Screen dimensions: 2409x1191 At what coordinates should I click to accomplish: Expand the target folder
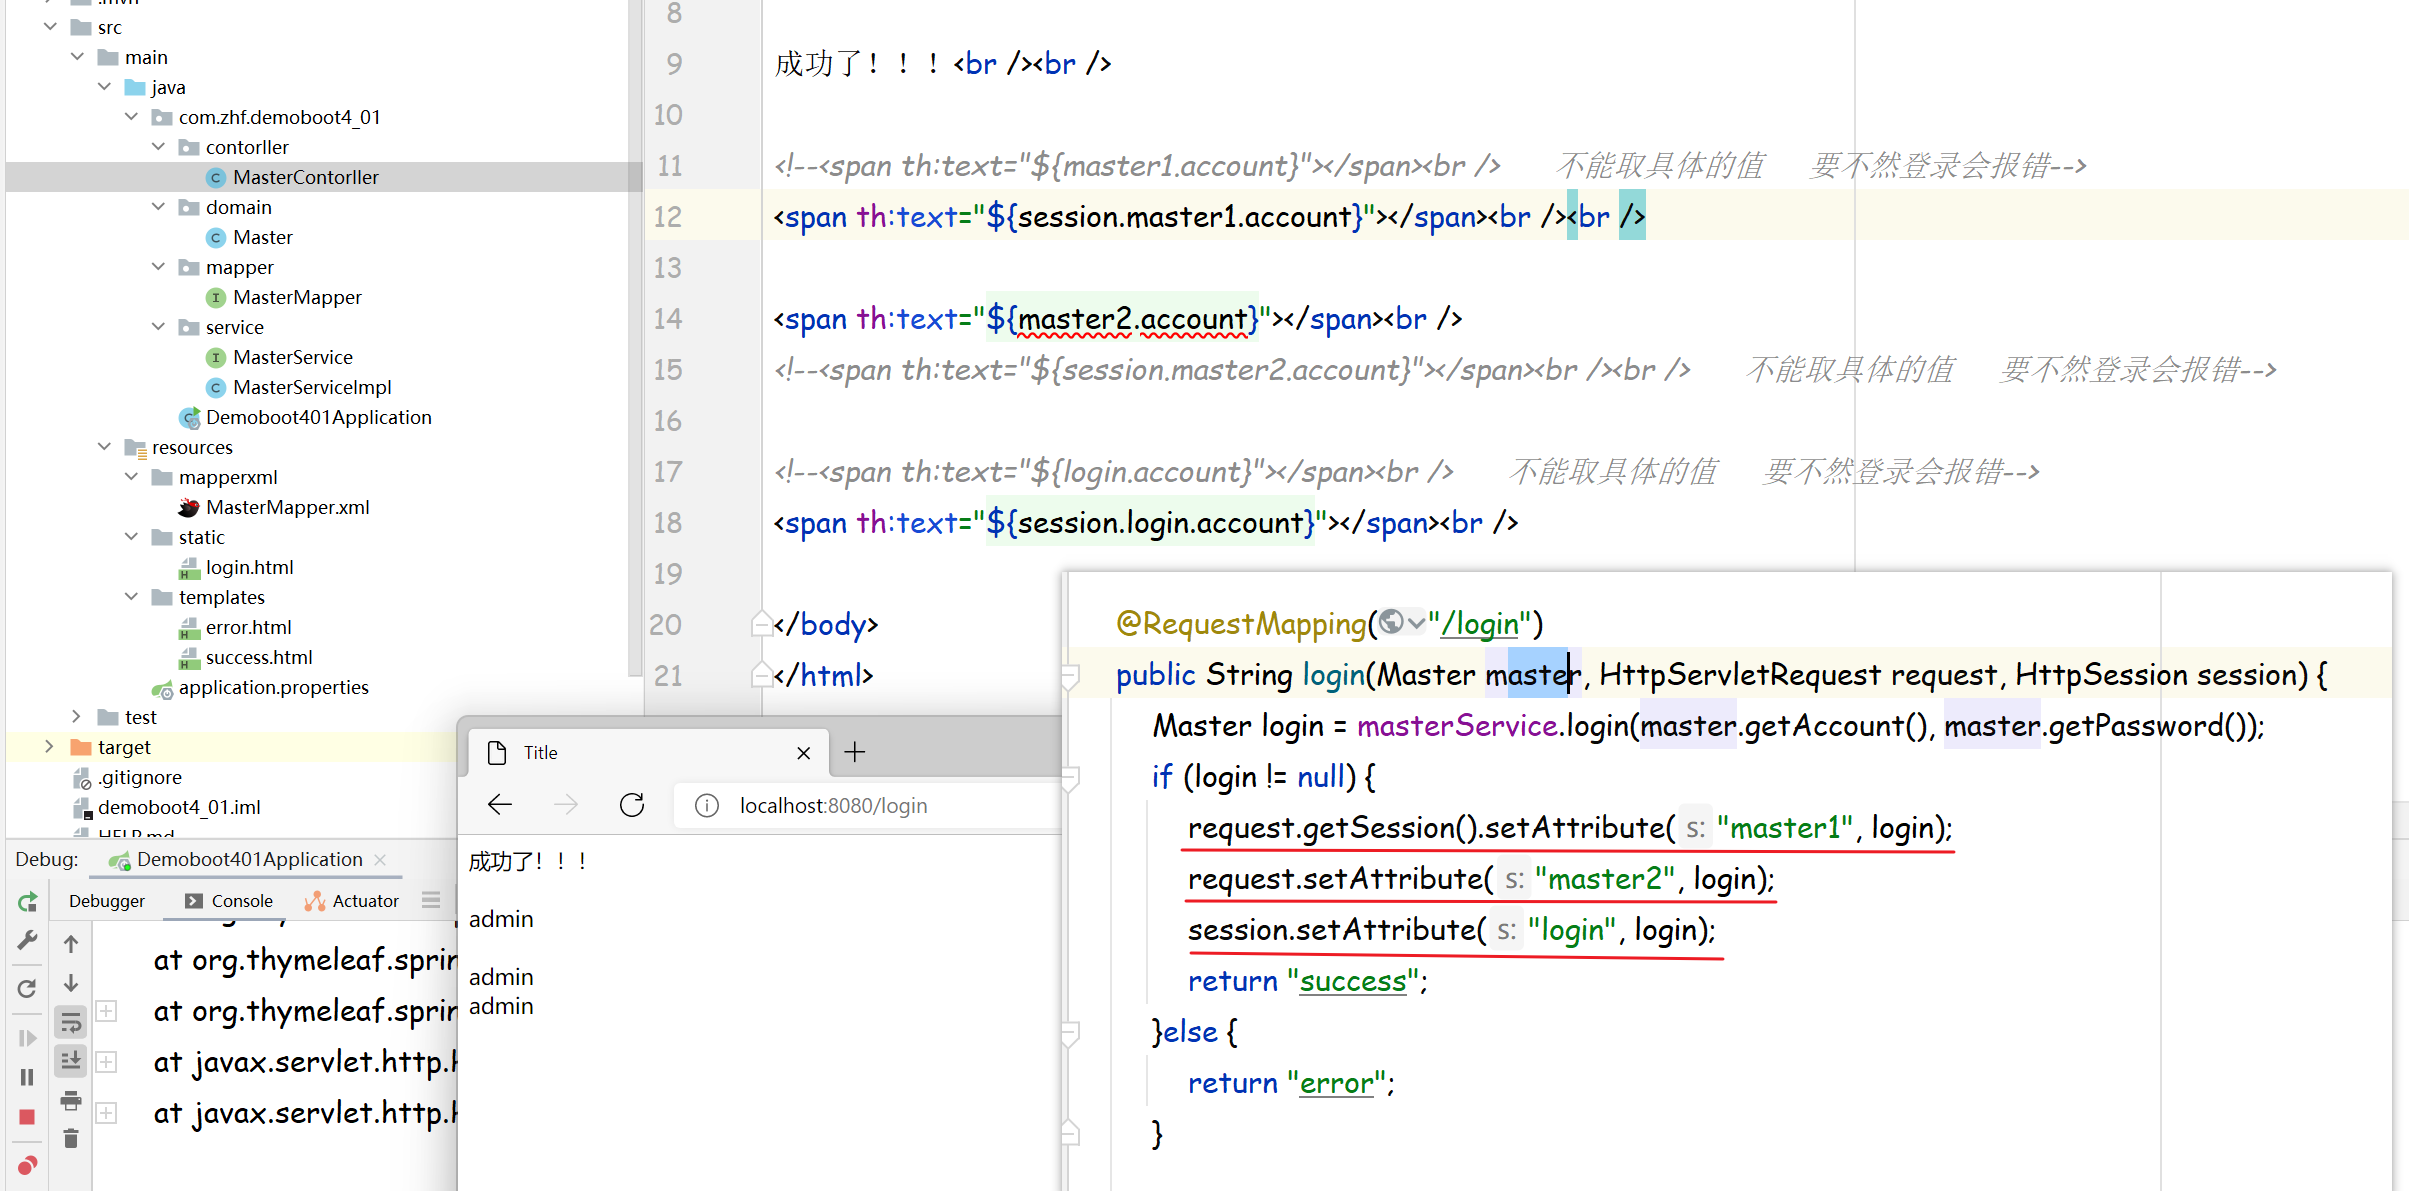click(x=49, y=746)
